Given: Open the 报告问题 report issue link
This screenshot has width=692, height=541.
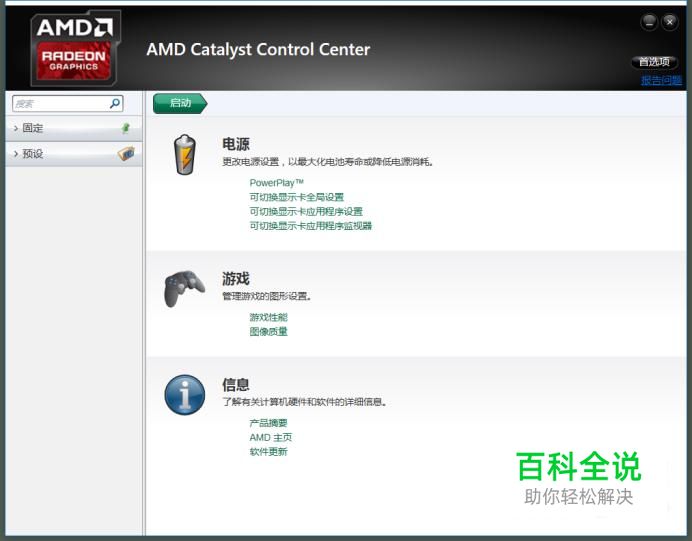Looking at the screenshot, I should pyautogui.click(x=661, y=80).
